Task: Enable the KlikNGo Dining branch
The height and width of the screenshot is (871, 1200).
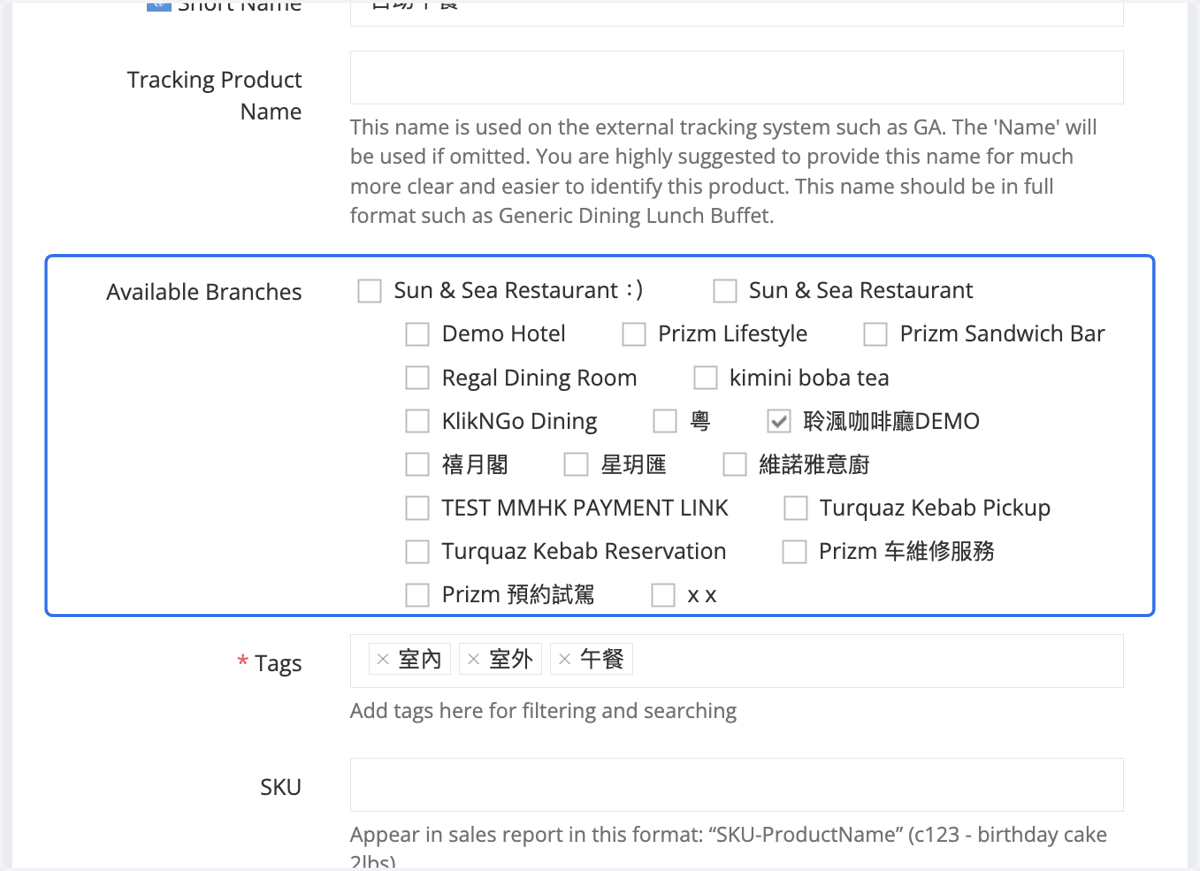Action: click(417, 421)
